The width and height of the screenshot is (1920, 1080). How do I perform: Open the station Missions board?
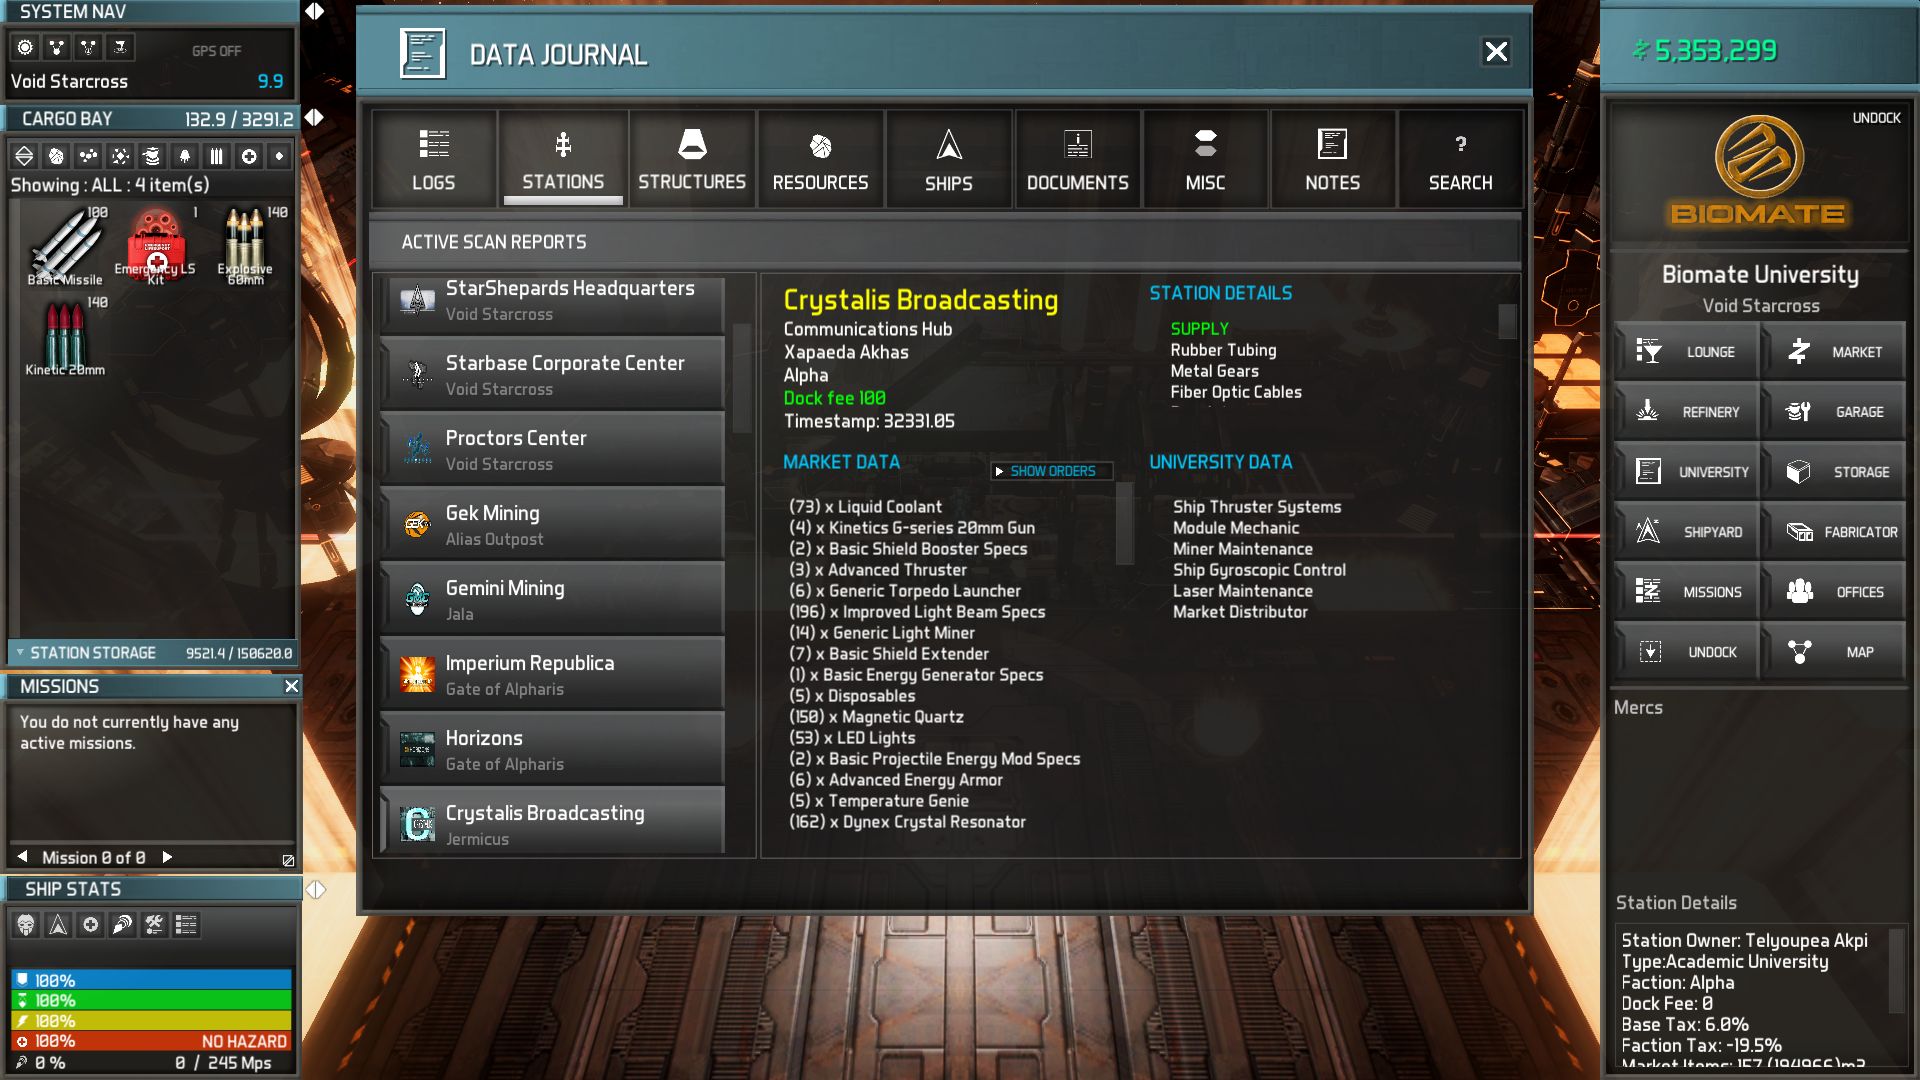click(1686, 591)
